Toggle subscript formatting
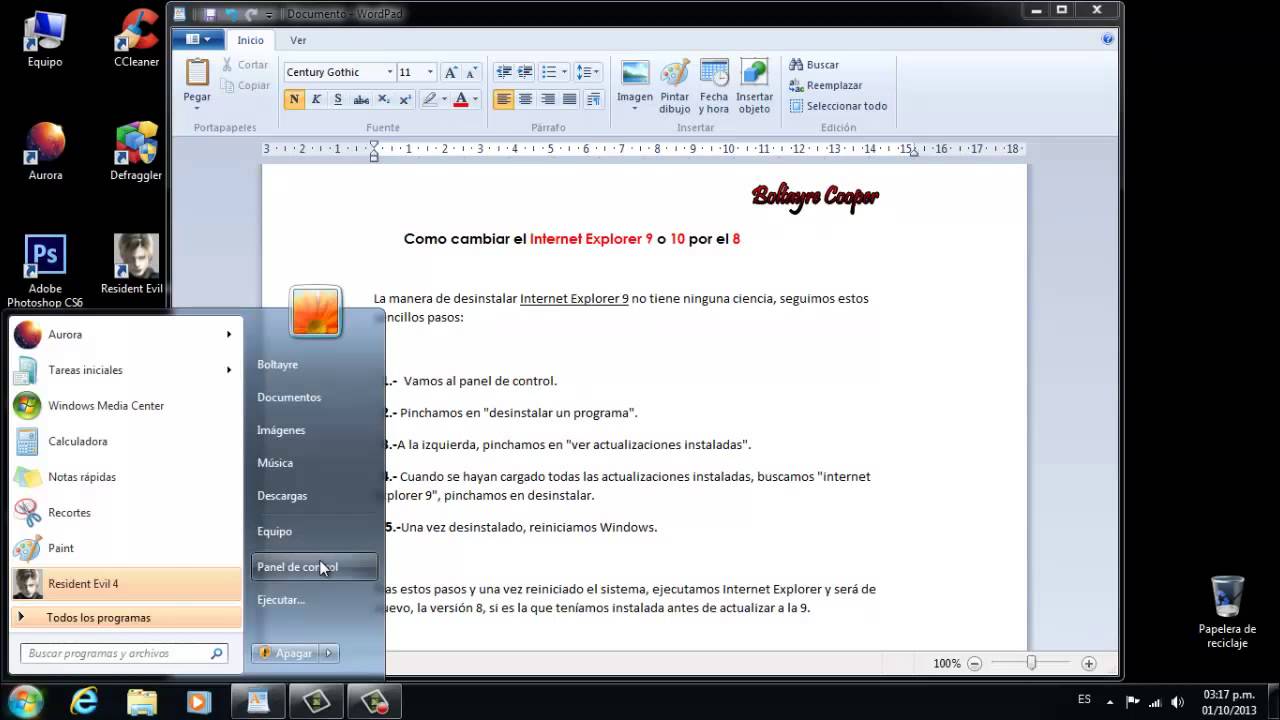Image resolution: width=1280 pixels, height=720 pixels. click(384, 99)
